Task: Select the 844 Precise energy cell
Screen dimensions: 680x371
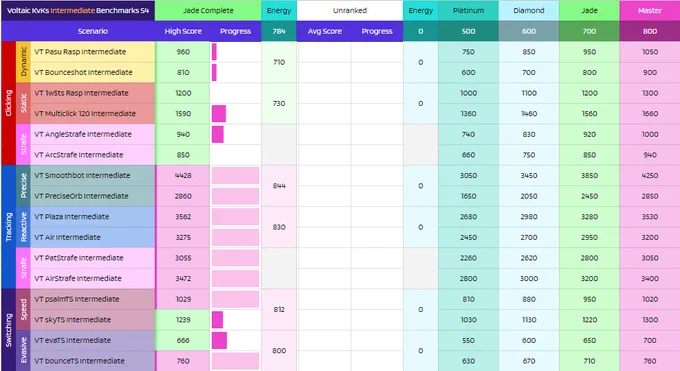Action: click(279, 186)
